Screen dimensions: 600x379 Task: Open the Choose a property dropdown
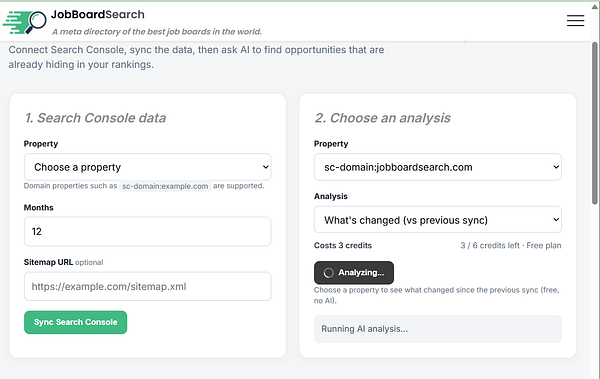coord(147,167)
